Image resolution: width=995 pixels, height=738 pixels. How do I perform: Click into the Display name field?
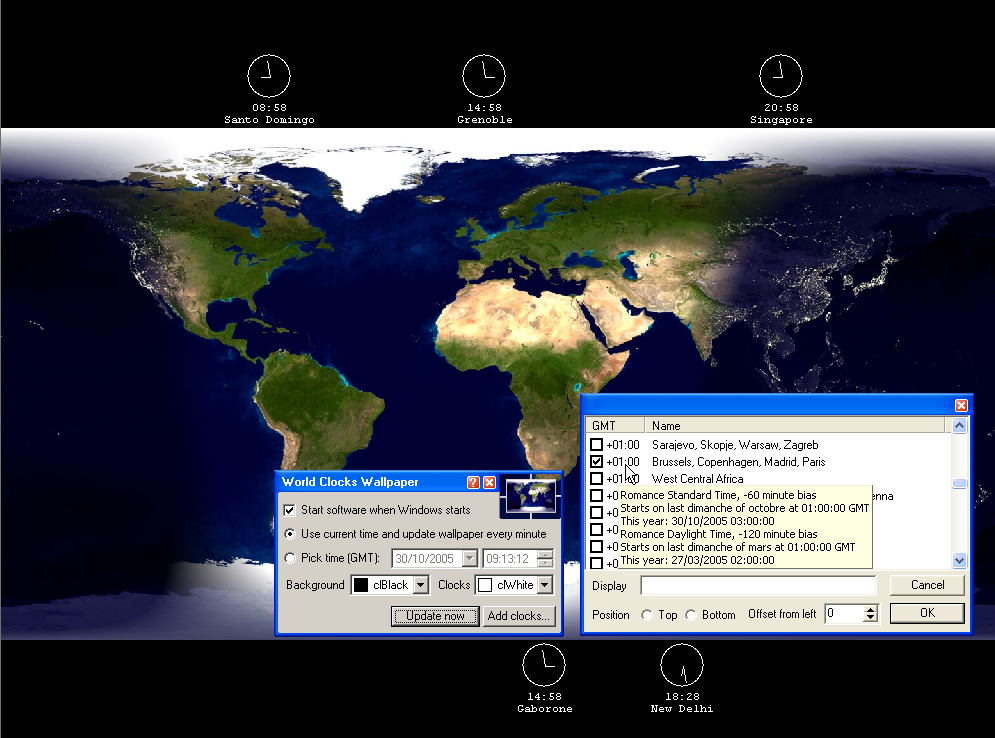coord(758,586)
